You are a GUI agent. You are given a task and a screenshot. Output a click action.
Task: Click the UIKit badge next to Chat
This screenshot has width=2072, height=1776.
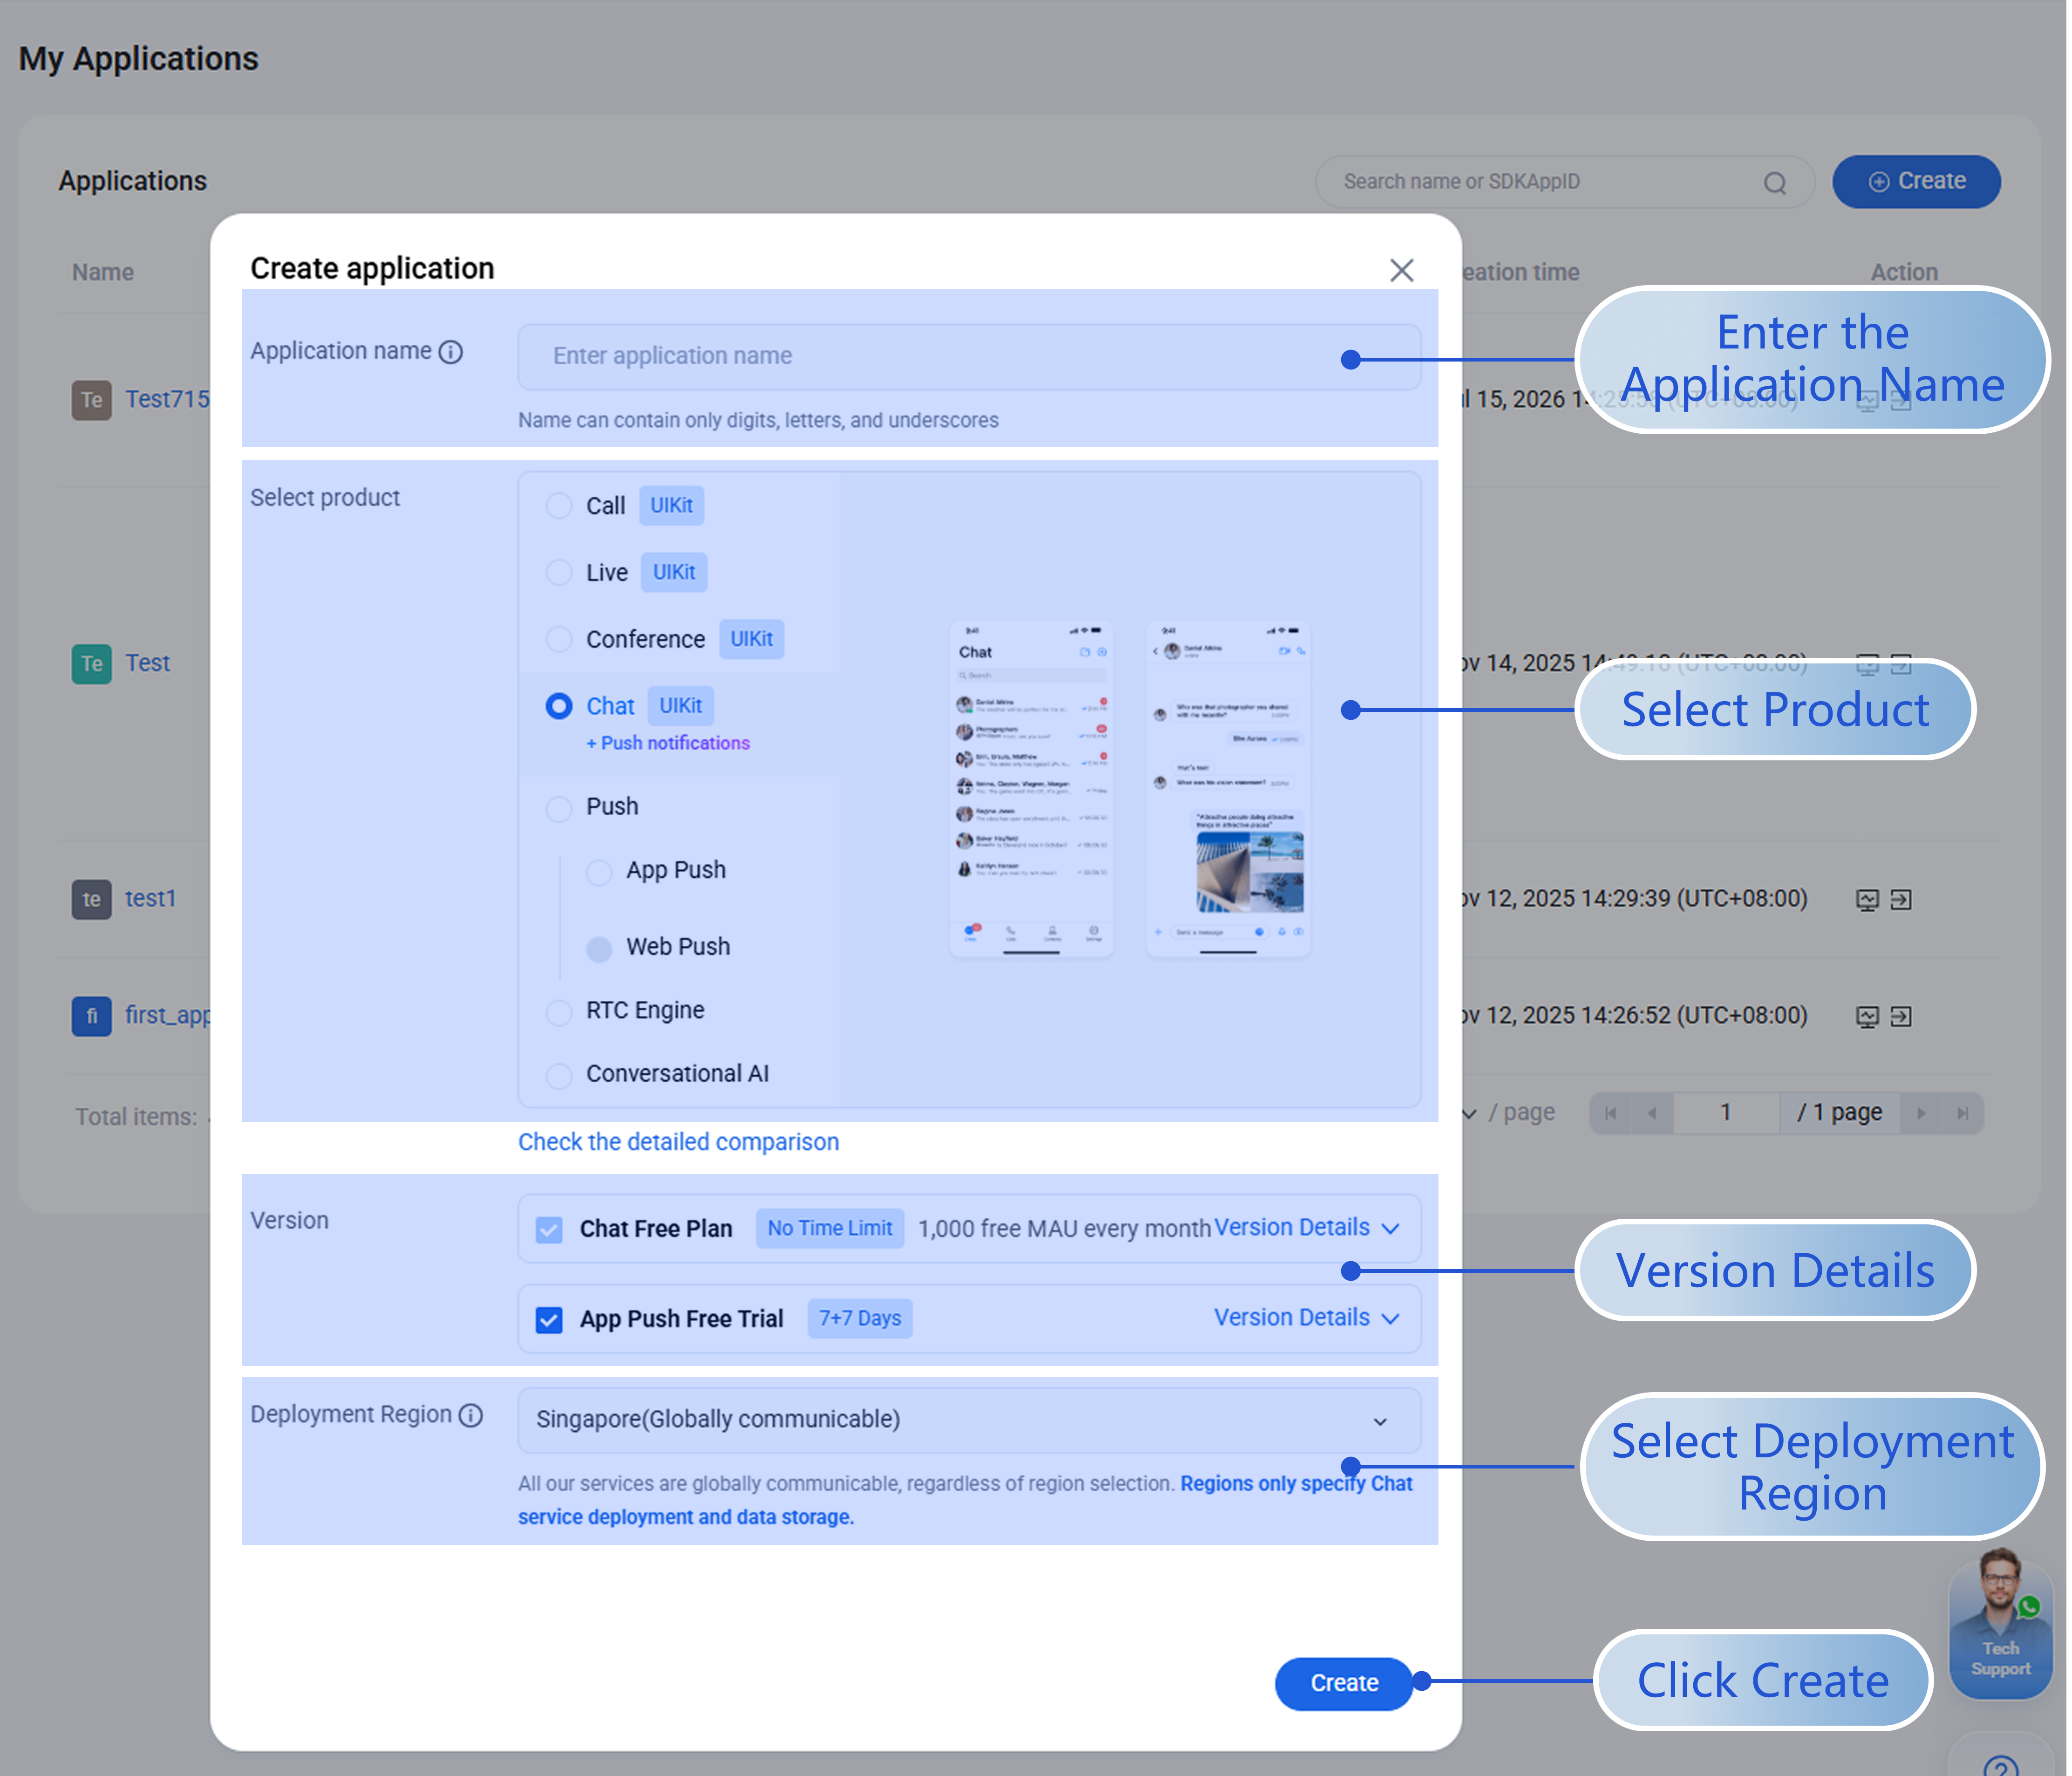click(681, 706)
